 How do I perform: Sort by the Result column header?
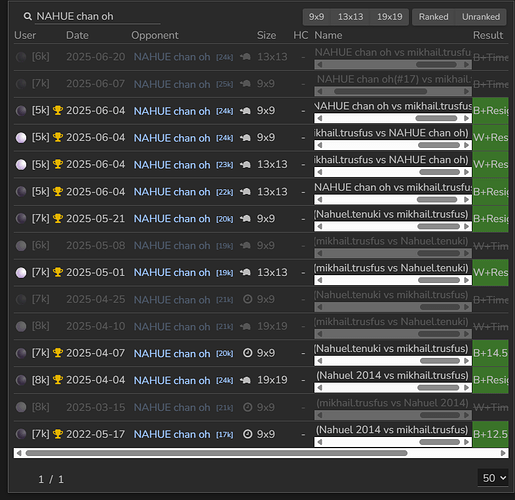pyautogui.click(x=488, y=35)
